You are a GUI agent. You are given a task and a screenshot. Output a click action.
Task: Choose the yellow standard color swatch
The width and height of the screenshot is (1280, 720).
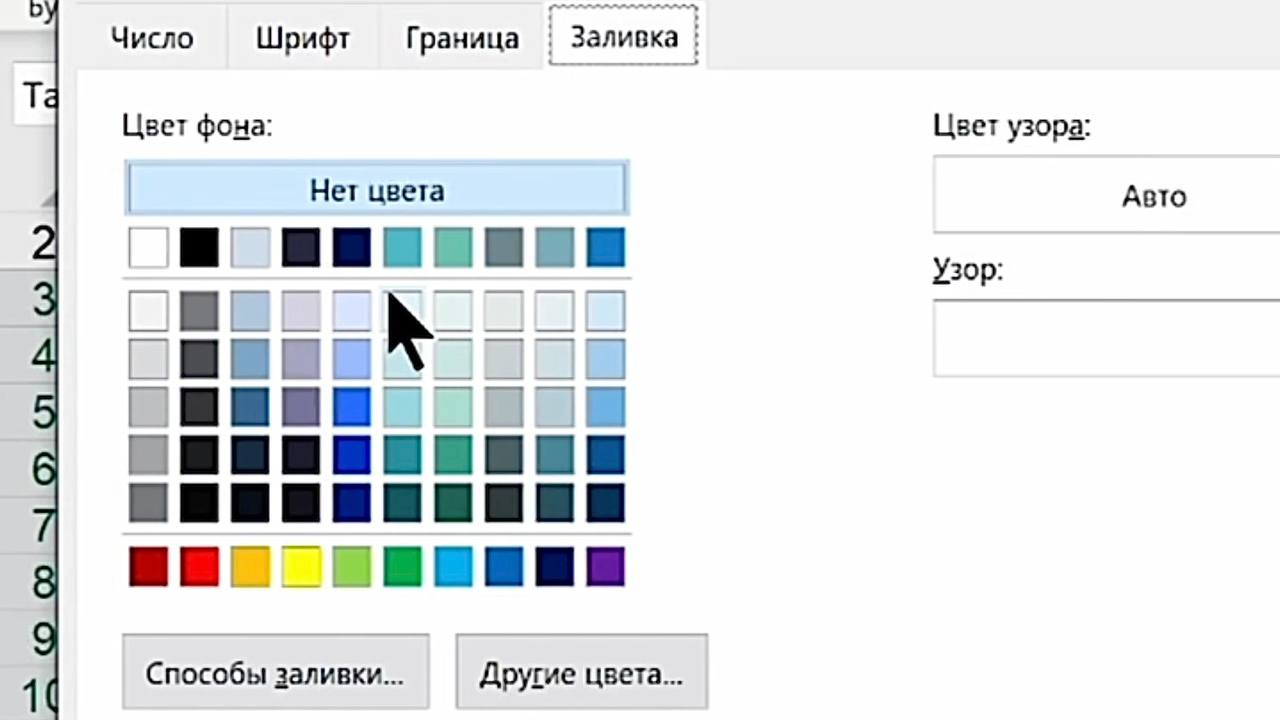pyautogui.click(x=301, y=567)
